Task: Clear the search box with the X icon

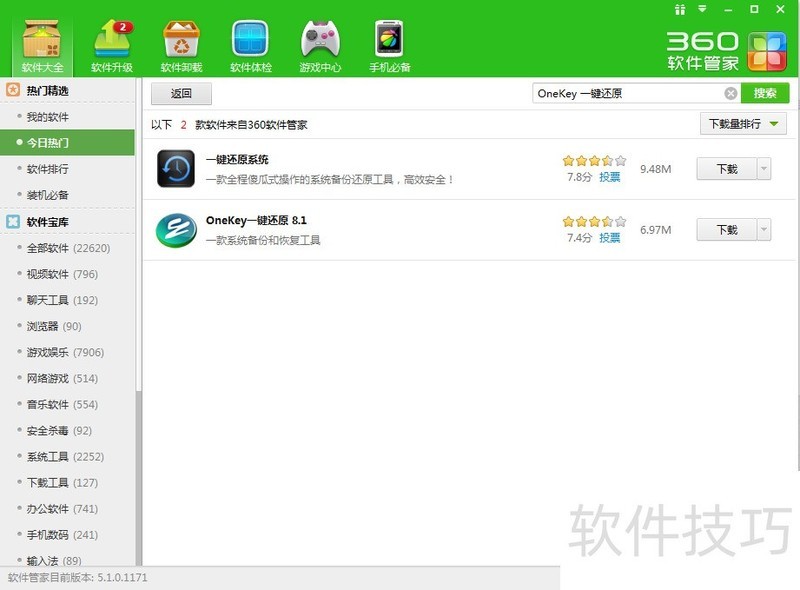Action: [730, 93]
